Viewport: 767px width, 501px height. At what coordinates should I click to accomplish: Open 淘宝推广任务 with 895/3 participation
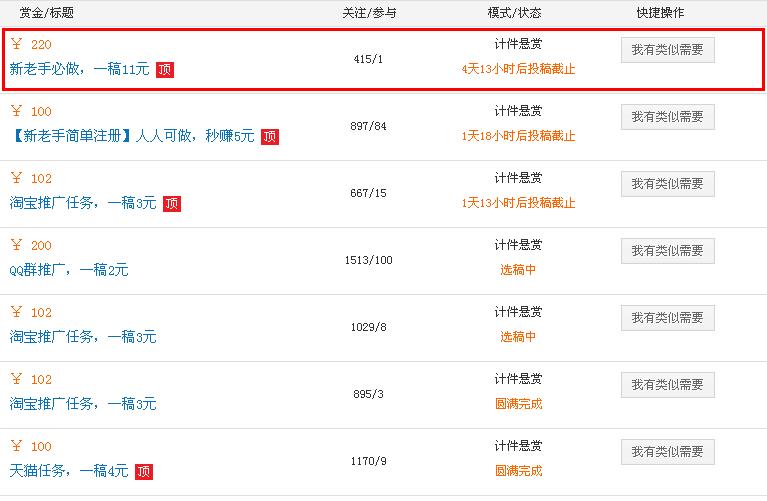point(83,404)
